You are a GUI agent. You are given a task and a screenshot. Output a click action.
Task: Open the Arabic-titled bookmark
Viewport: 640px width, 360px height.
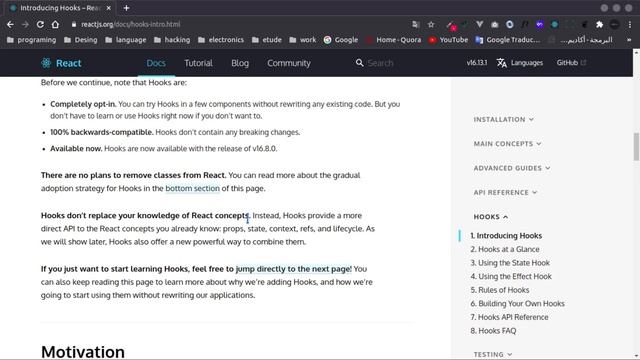point(580,40)
